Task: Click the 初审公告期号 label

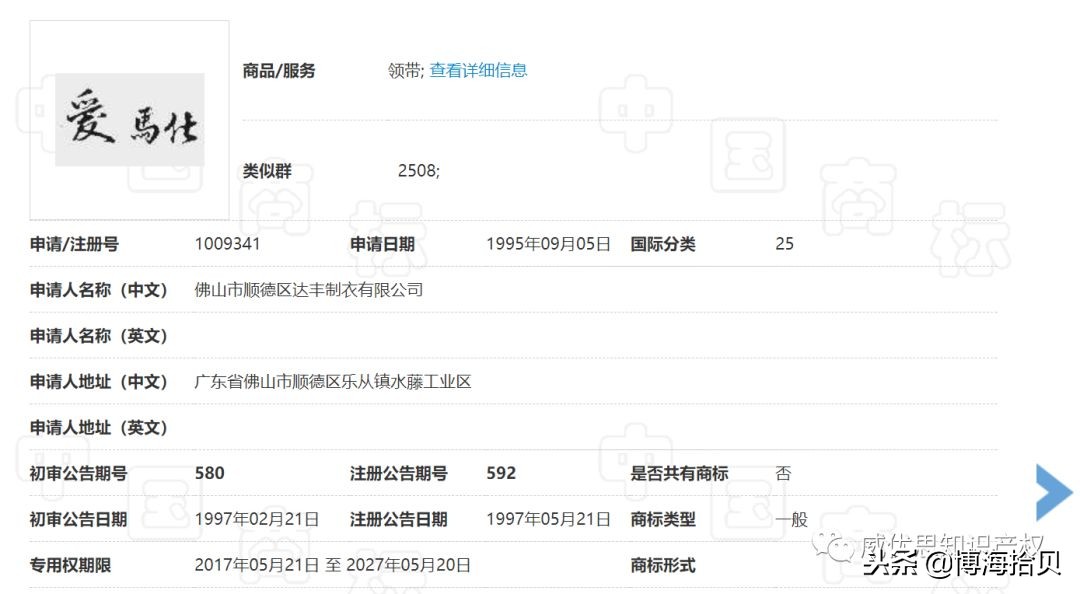Action: [79, 473]
